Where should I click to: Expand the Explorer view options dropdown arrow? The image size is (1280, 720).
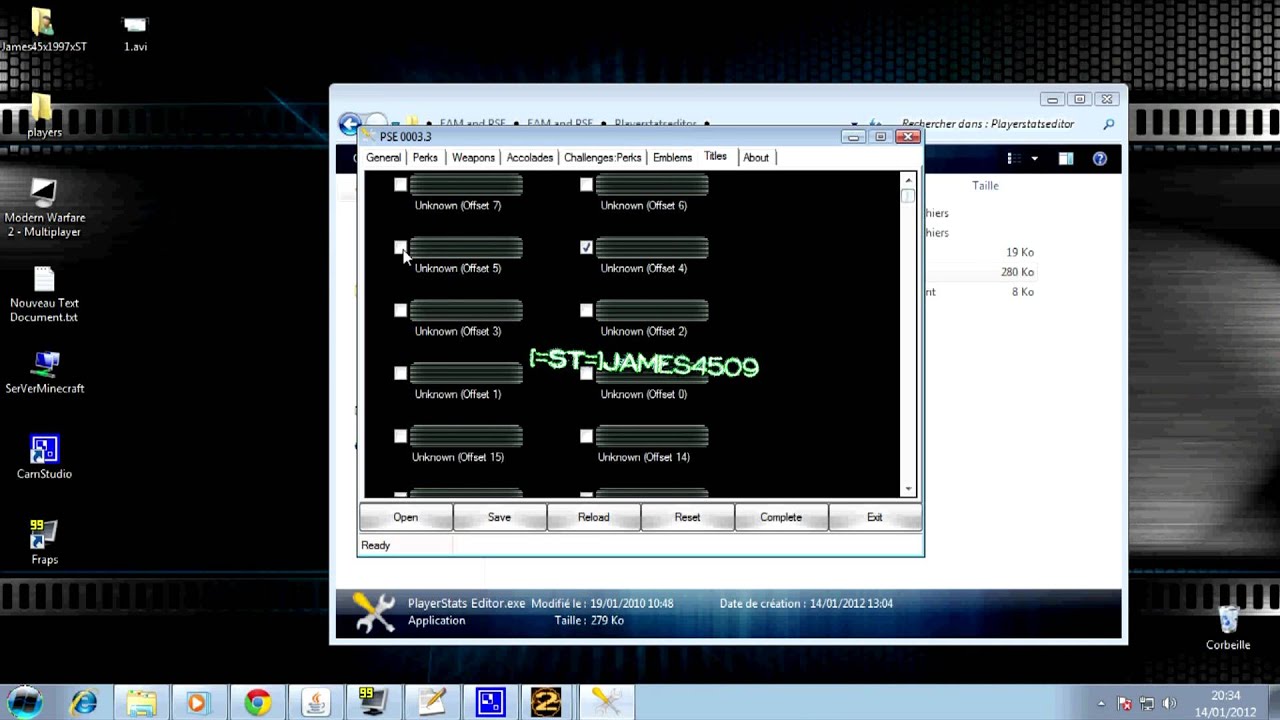pos(1034,159)
